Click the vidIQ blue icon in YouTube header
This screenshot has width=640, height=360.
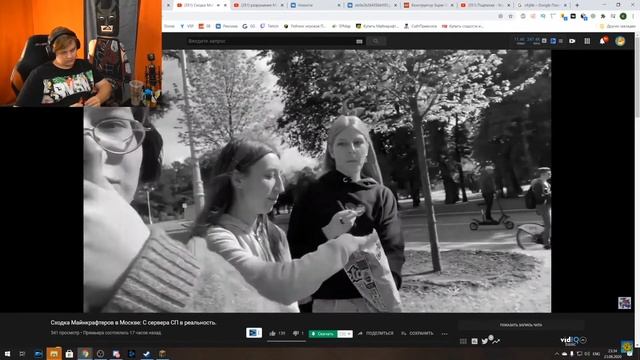[x=553, y=41]
